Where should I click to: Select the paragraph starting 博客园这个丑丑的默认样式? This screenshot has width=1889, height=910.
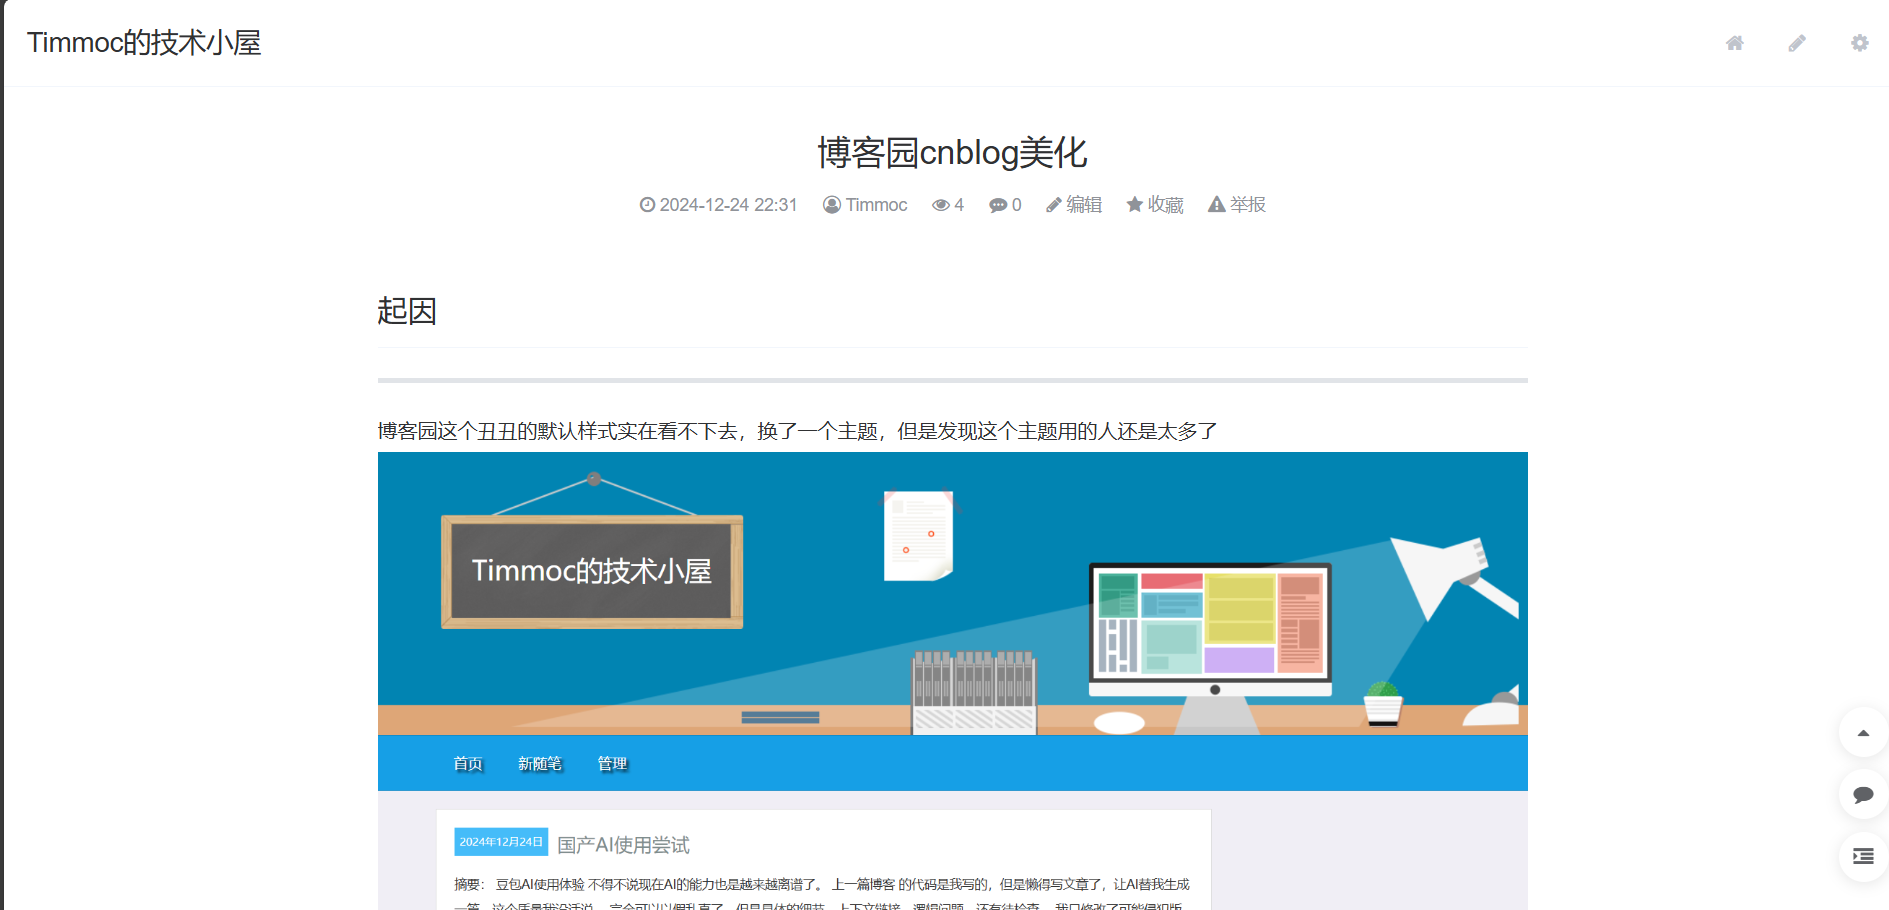[x=797, y=431]
